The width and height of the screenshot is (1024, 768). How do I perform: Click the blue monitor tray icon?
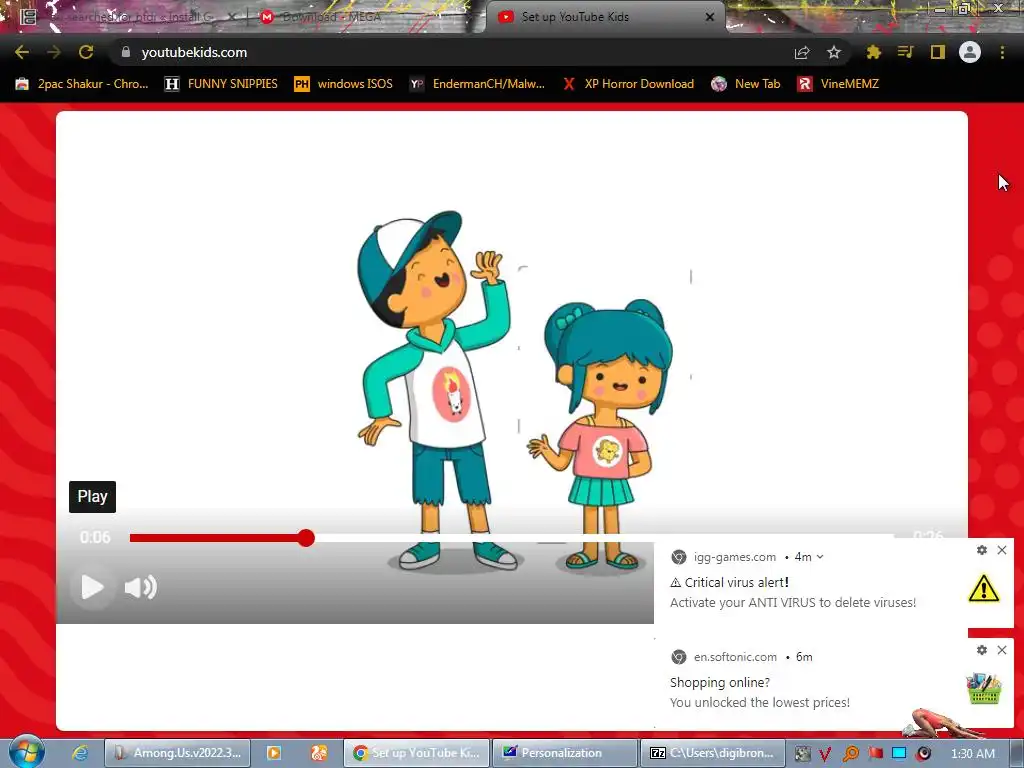[x=899, y=754]
